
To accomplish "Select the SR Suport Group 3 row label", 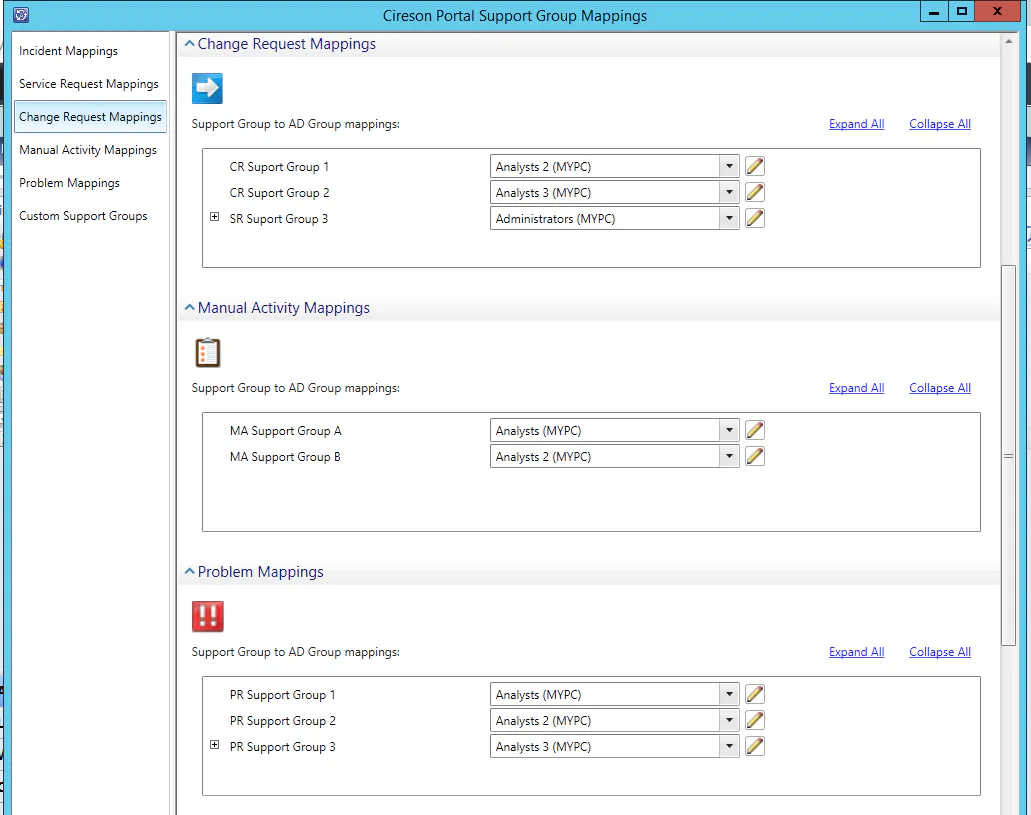I will tap(278, 219).
